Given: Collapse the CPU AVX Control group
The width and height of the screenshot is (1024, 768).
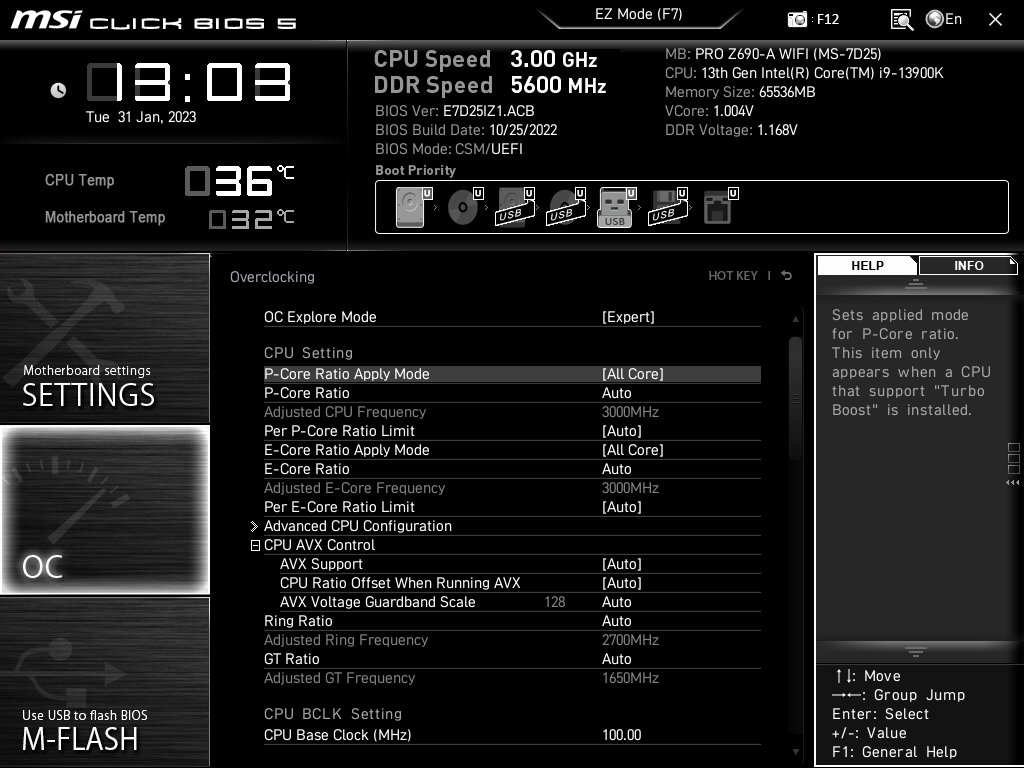Looking at the screenshot, I should pos(255,545).
